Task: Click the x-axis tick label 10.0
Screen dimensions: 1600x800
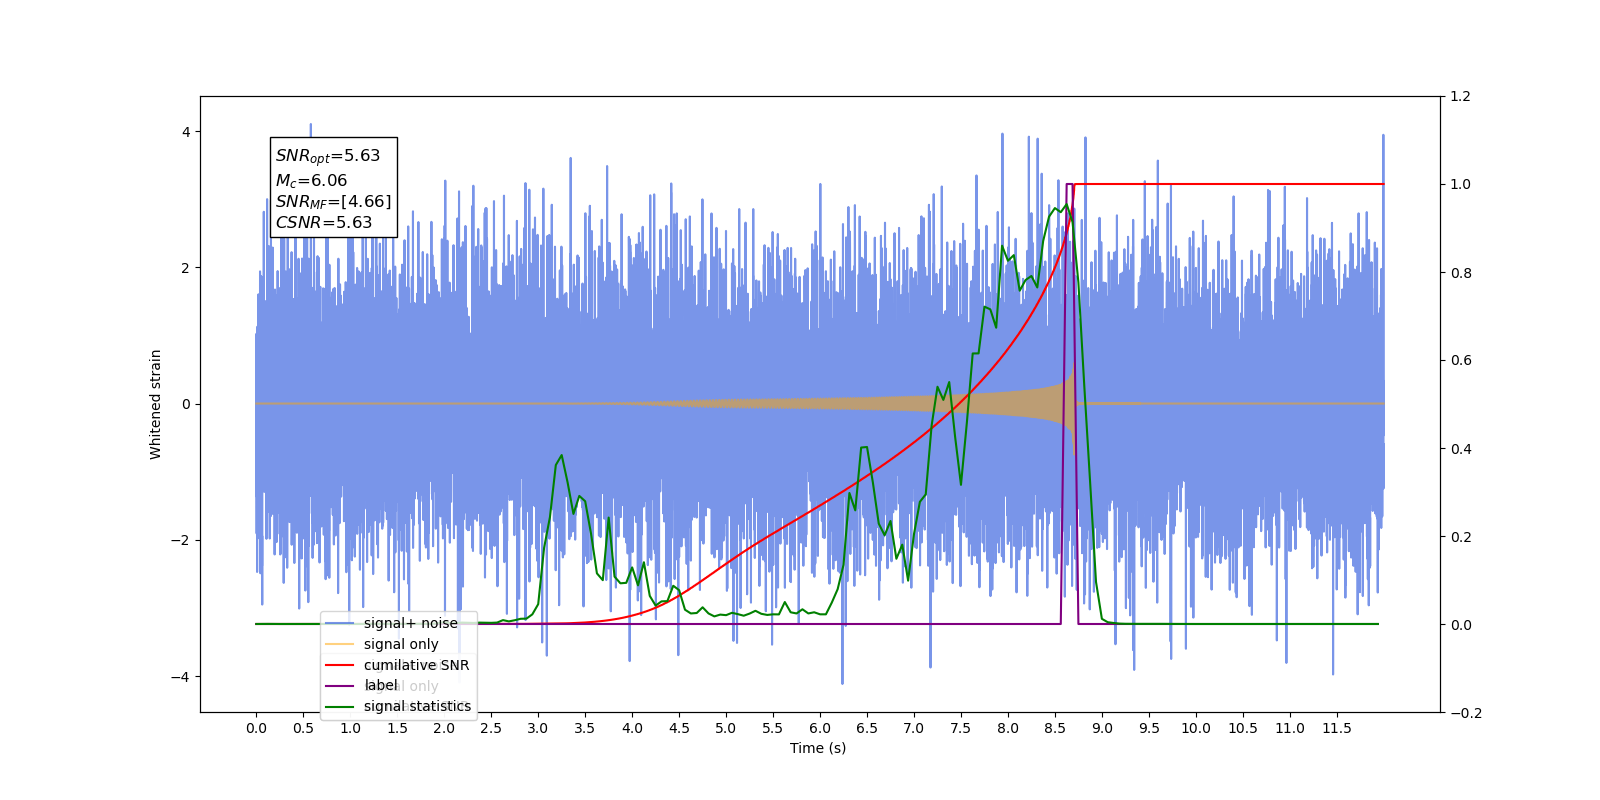Action: click(1196, 728)
